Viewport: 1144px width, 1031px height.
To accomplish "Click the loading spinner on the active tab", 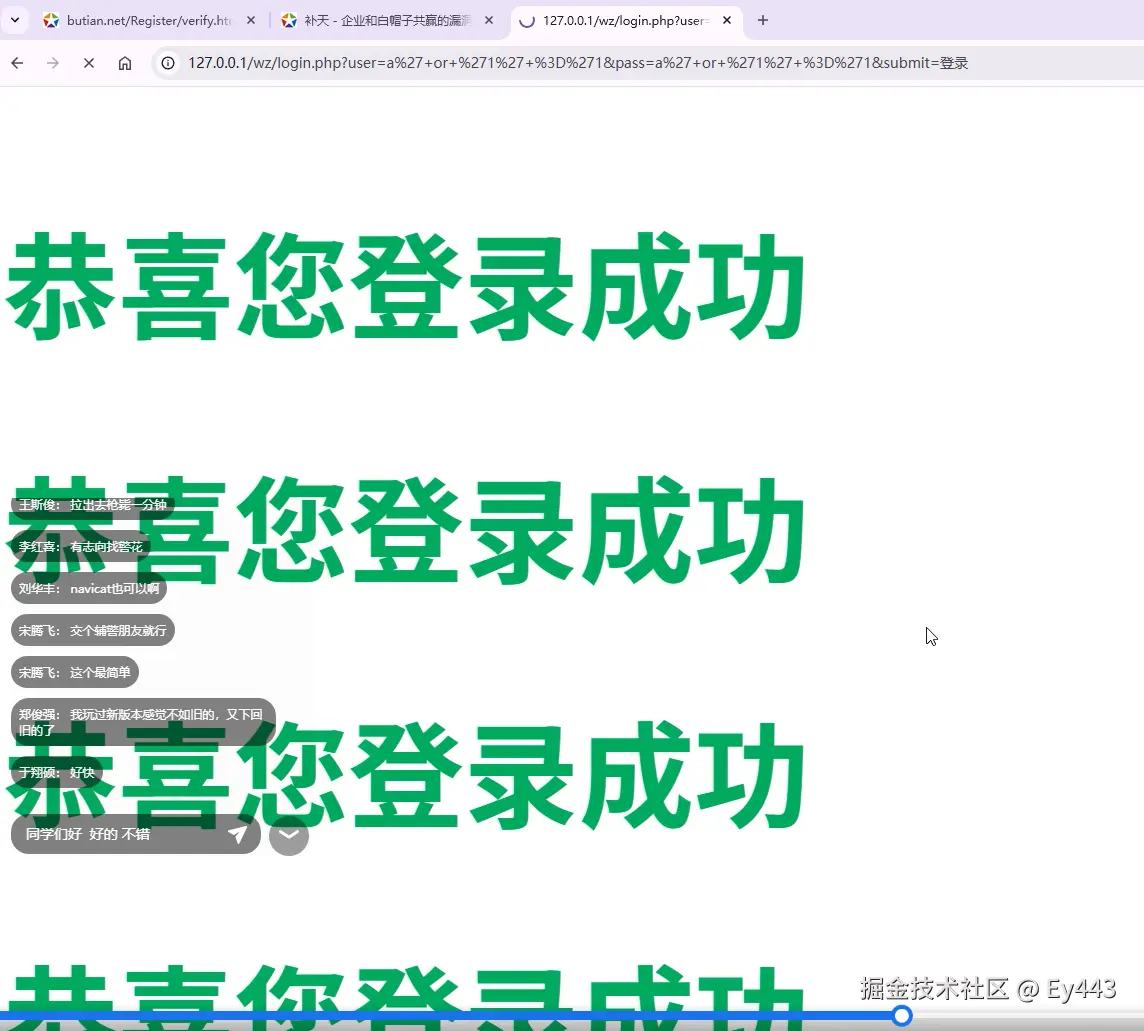I will [527, 21].
